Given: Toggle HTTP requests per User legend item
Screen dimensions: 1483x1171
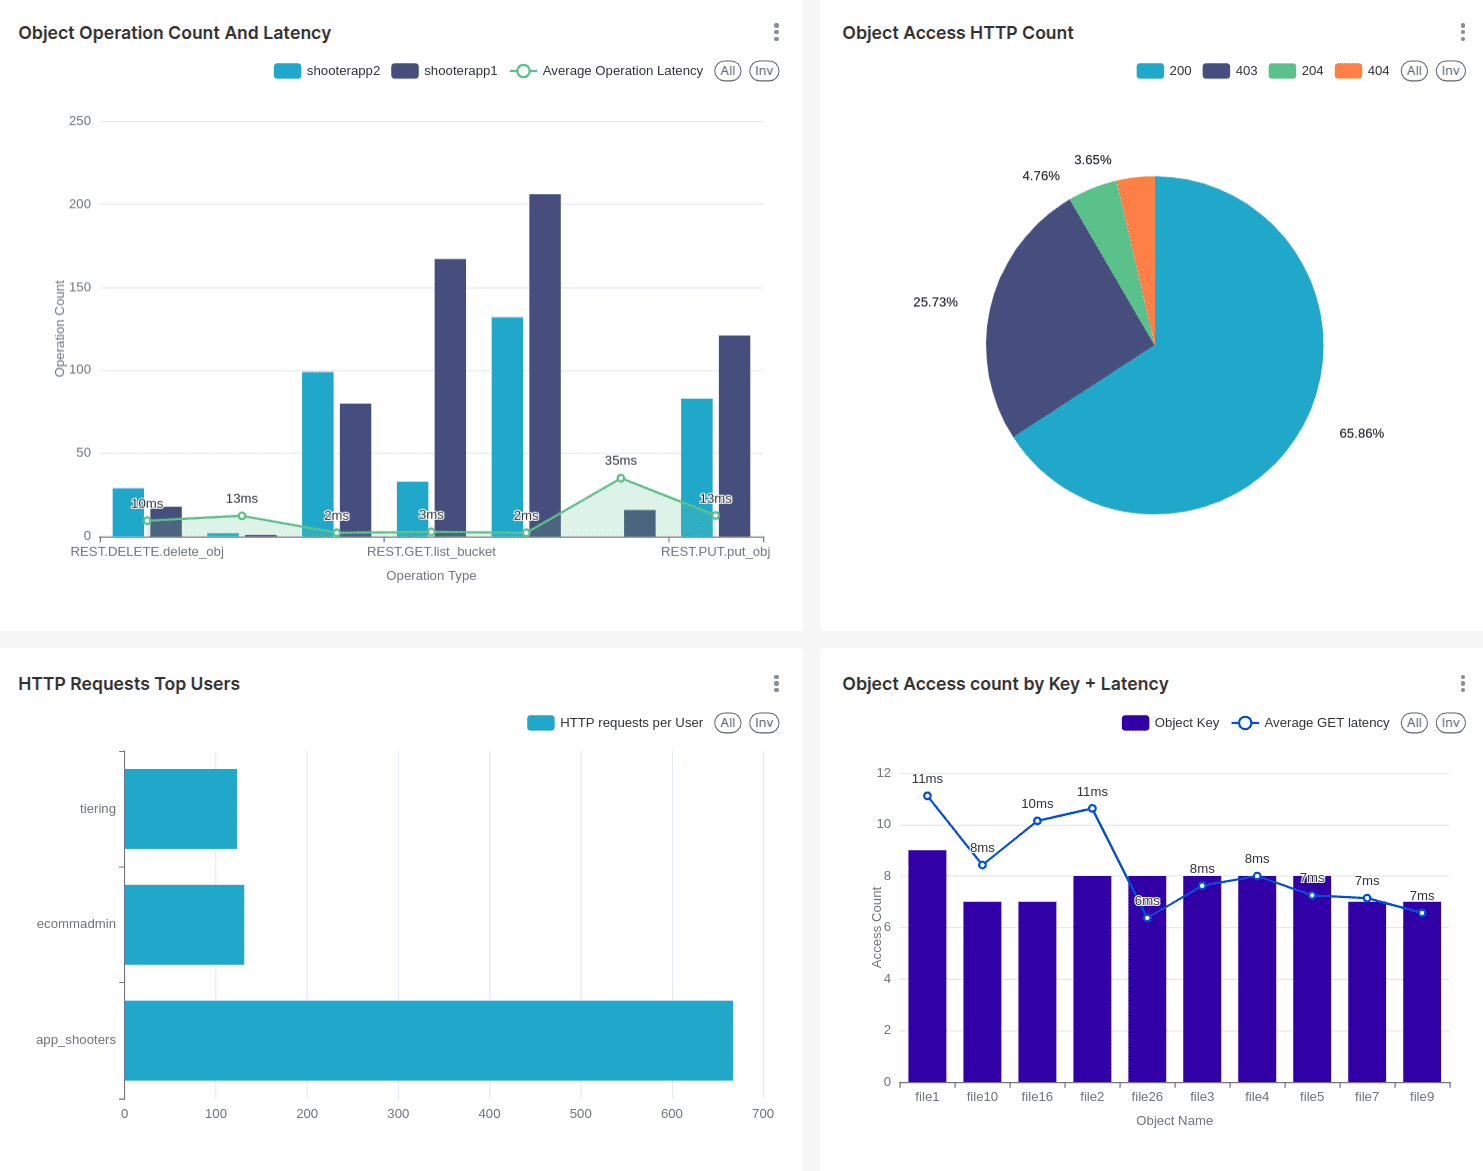Looking at the screenshot, I should click(x=615, y=723).
